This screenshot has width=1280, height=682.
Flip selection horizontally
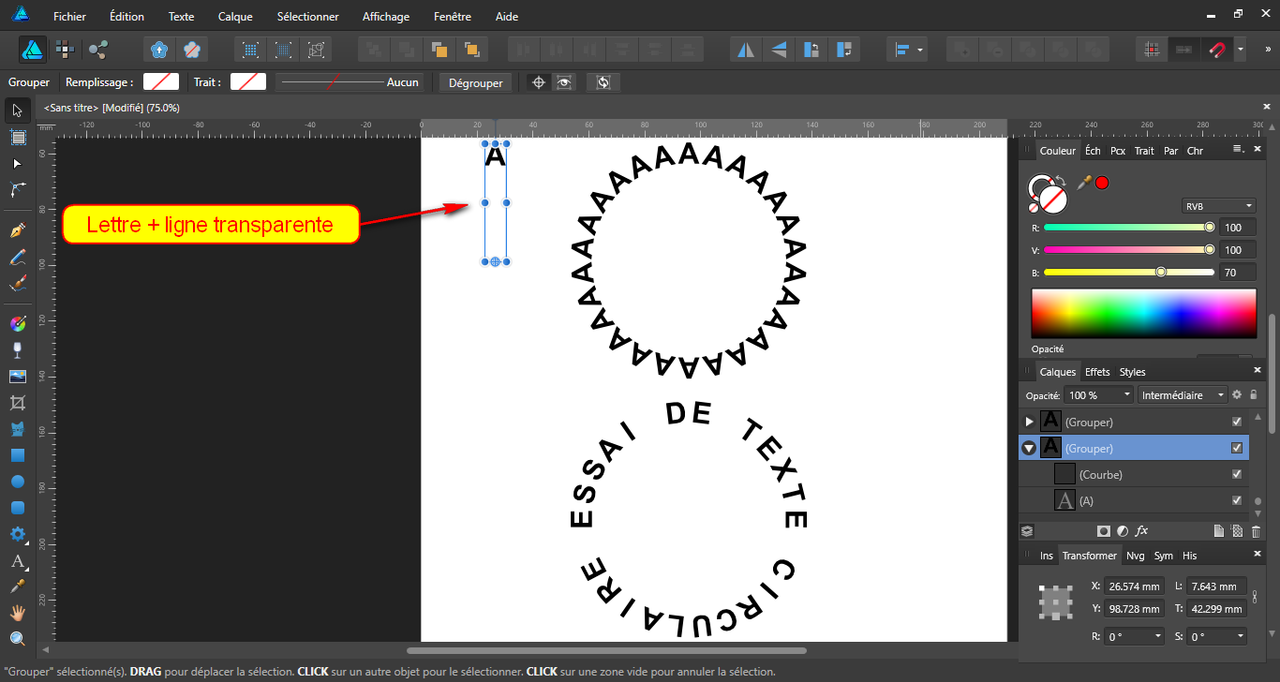[746, 49]
